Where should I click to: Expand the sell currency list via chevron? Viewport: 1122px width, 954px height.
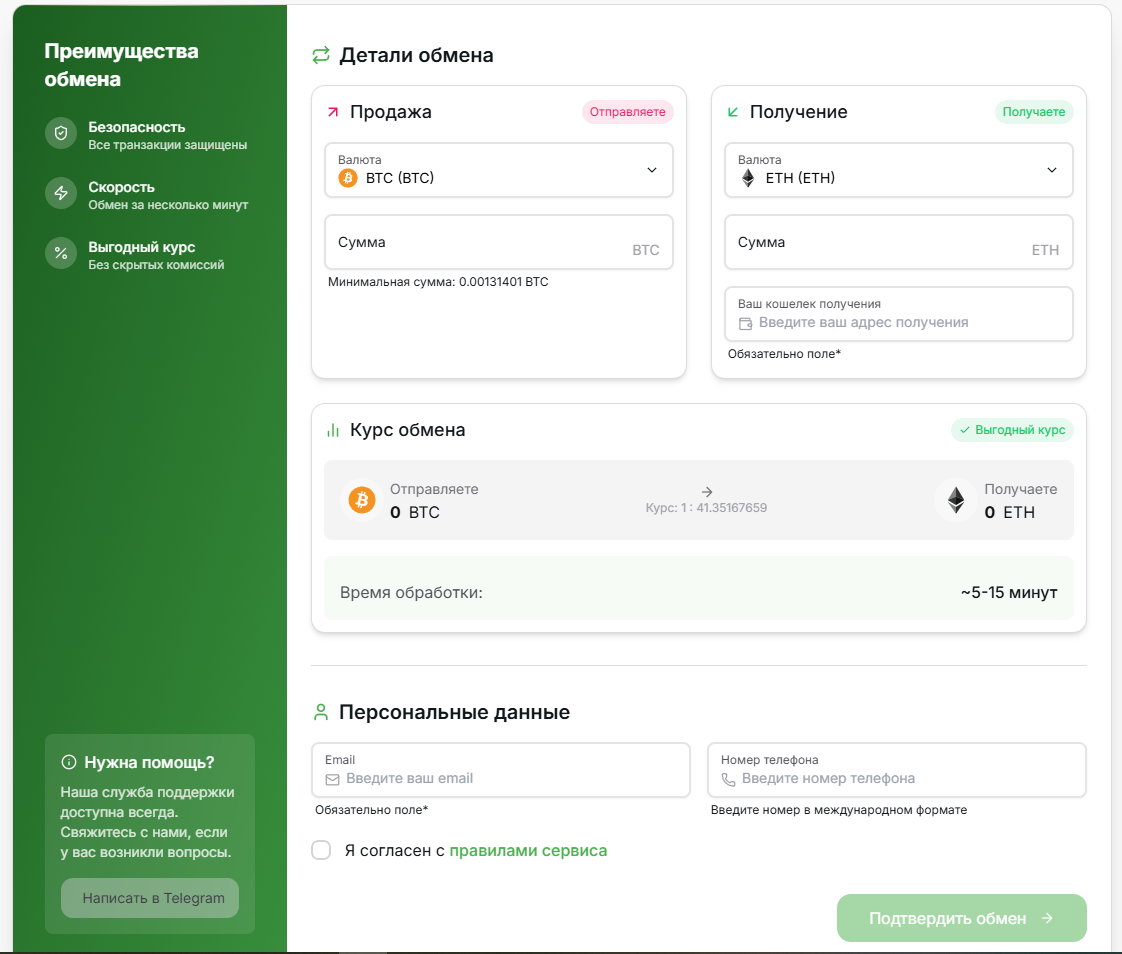pyautogui.click(x=652, y=170)
